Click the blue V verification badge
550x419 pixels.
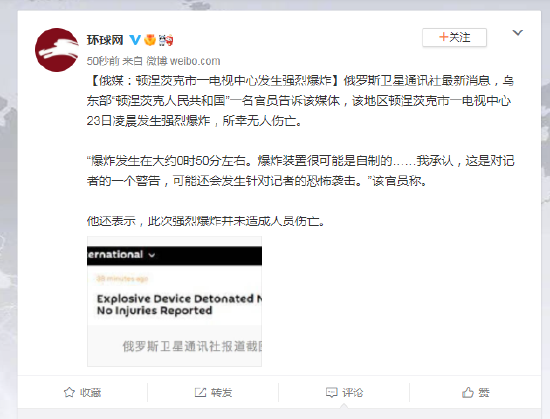(135, 40)
